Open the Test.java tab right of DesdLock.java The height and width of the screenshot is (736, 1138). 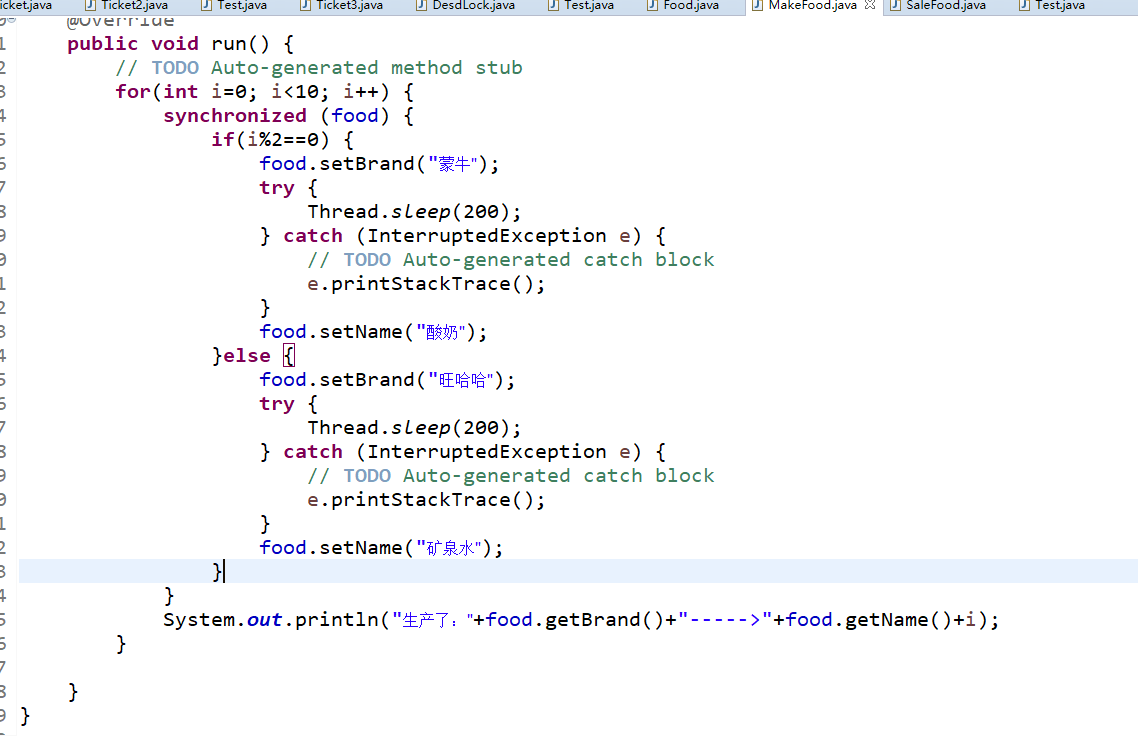click(x=581, y=5)
